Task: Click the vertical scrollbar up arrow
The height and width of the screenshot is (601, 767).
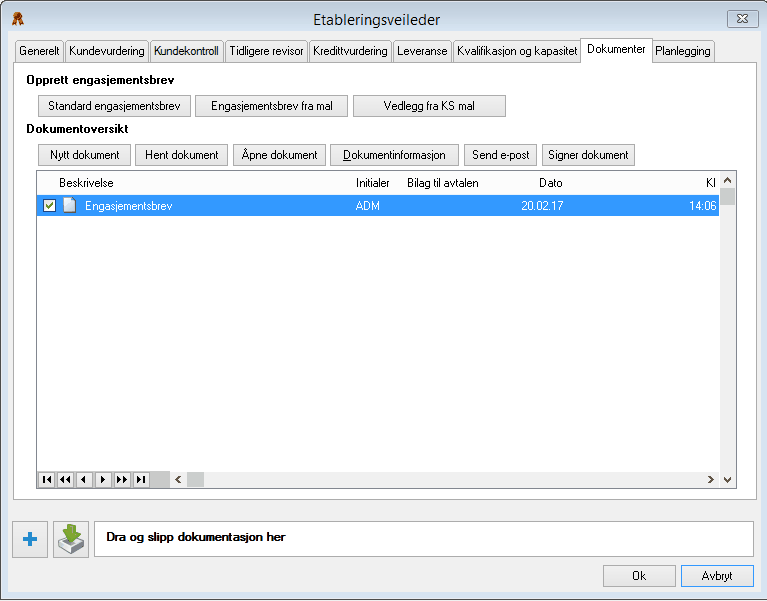Action: tap(728, 180)
